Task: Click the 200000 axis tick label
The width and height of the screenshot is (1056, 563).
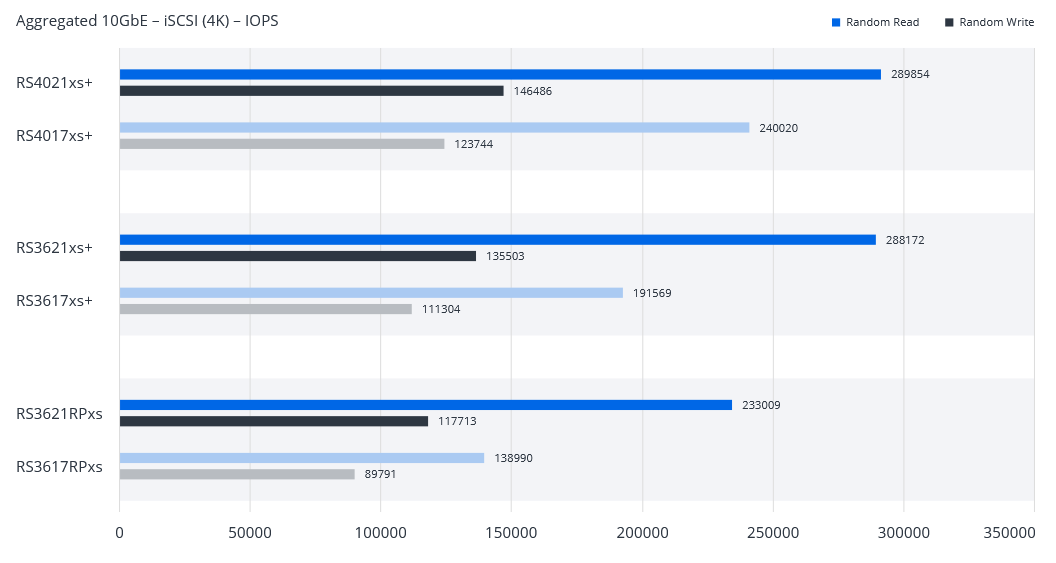Action: pos(642,533)
